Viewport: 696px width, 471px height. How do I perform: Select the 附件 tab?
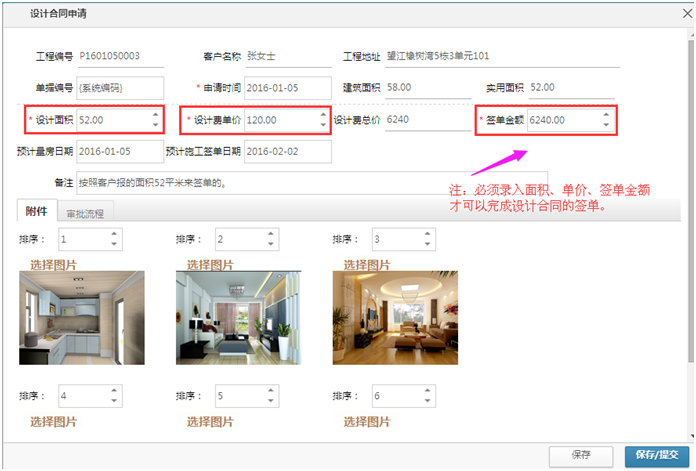tap(37, 212)
